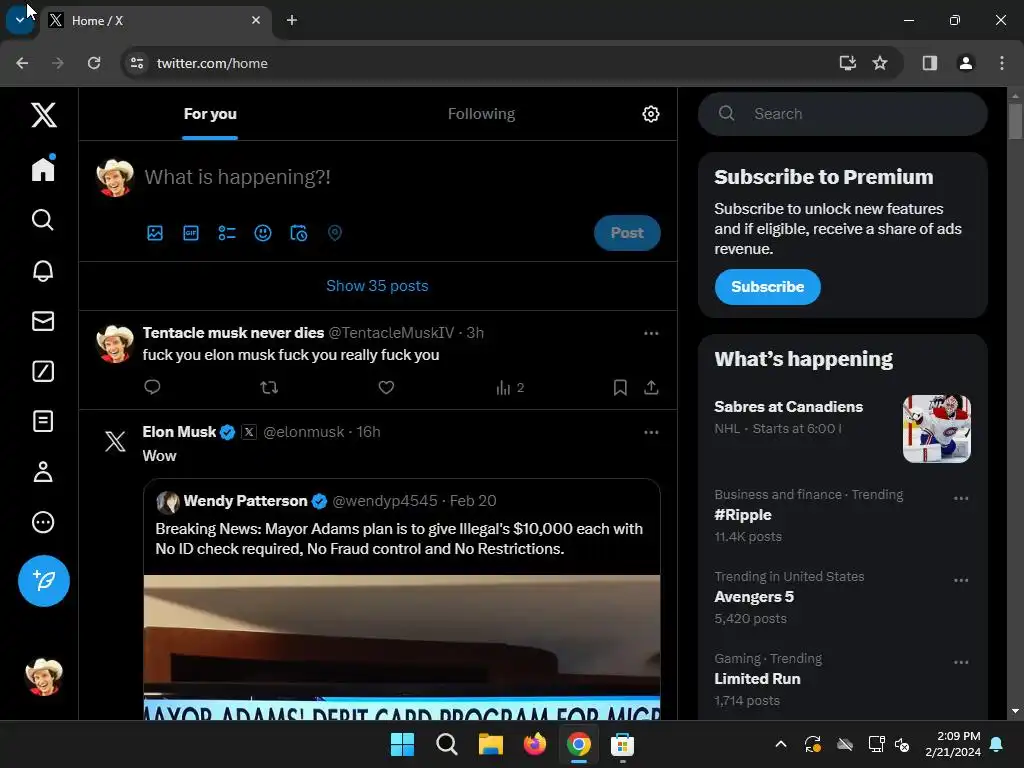Viewport: 1024px width, 768px height.
Task: Open emoji picker in composer
Action: point(263,233)
